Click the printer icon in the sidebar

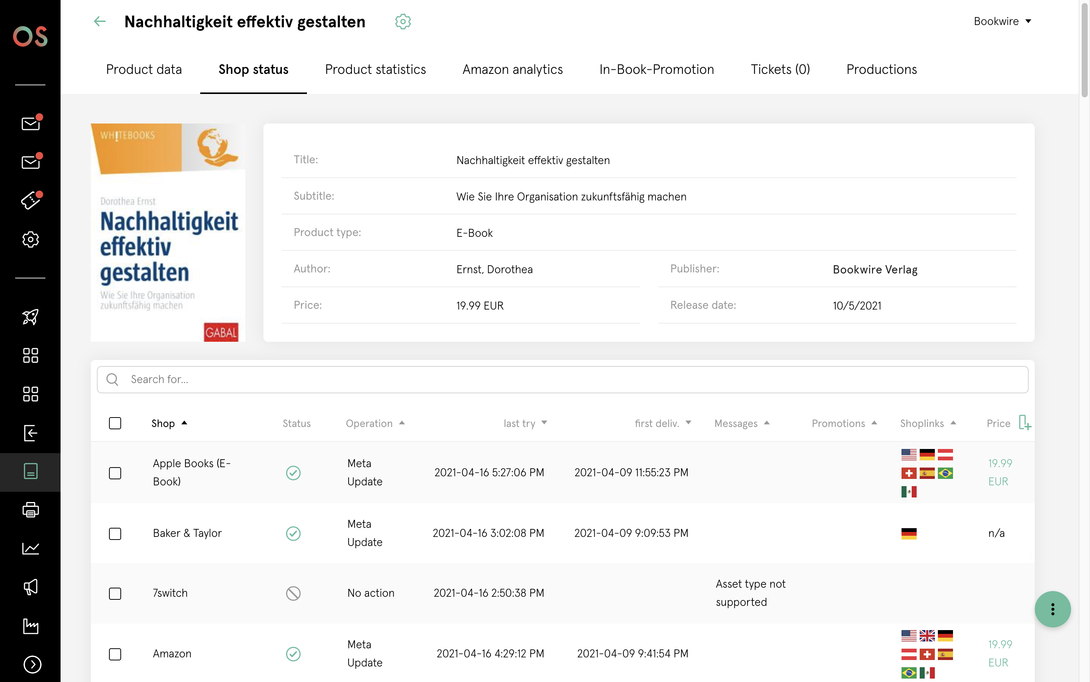(x=31, y=510)
